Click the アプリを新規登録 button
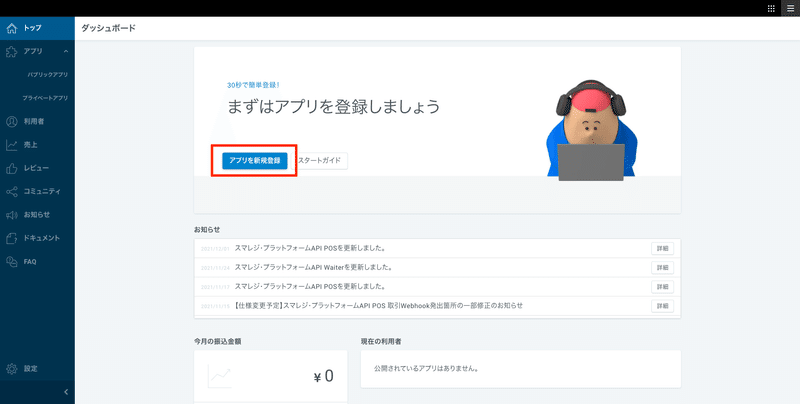This screenshot has width=800, height=404. (255, 161)
